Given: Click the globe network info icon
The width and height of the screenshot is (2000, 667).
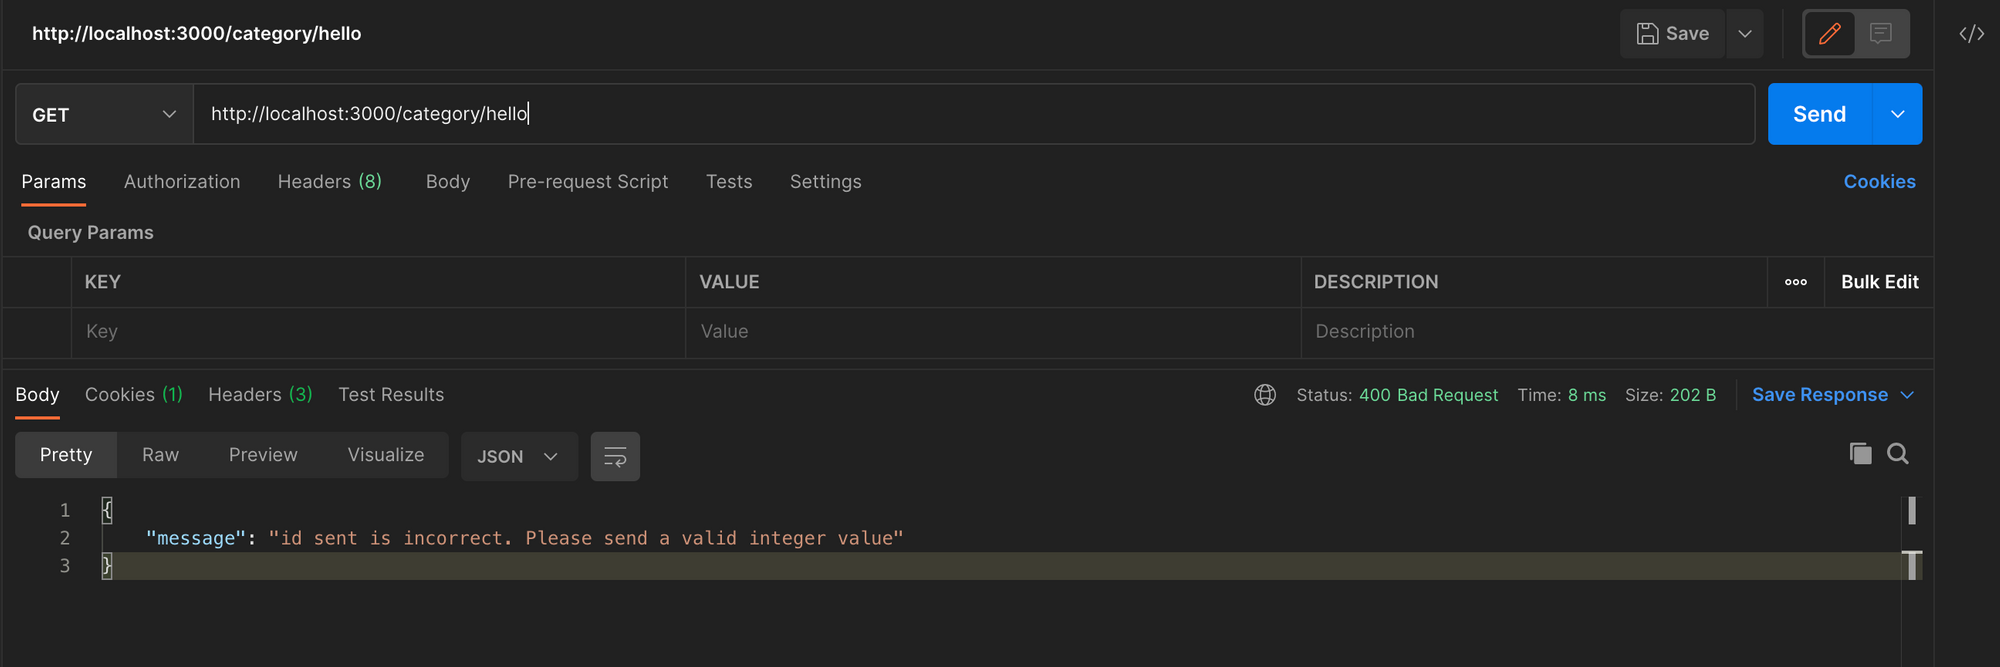Looking at the screenshot, I should click(1265, 395).
